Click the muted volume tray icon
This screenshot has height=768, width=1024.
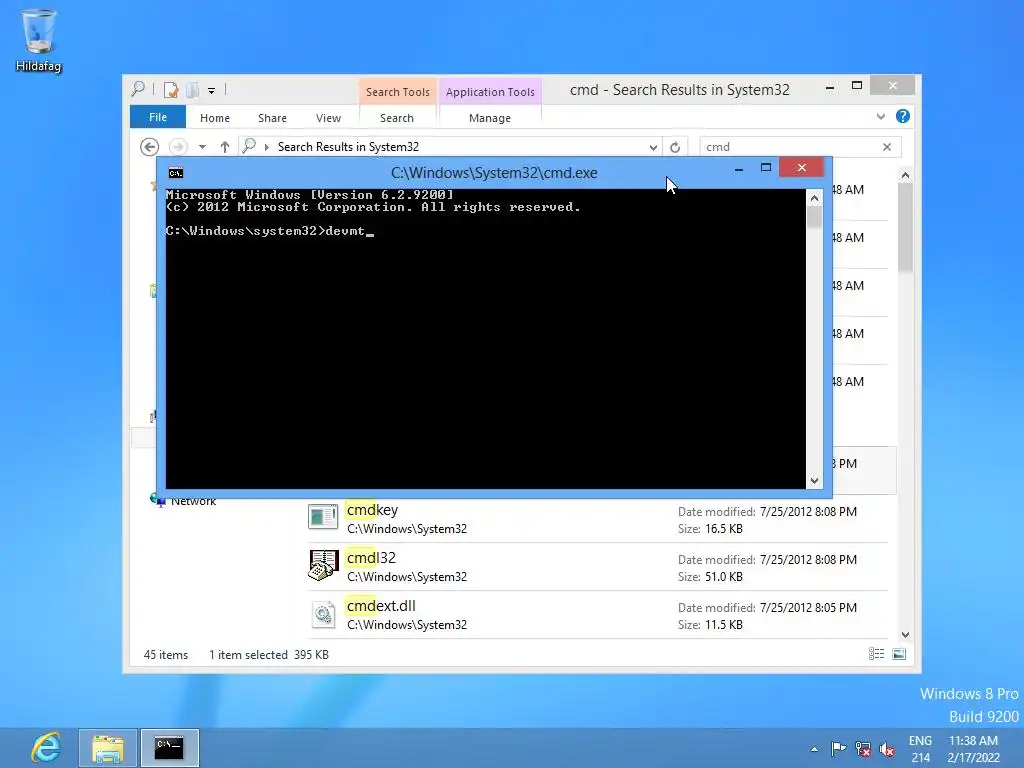click(886, 749)
